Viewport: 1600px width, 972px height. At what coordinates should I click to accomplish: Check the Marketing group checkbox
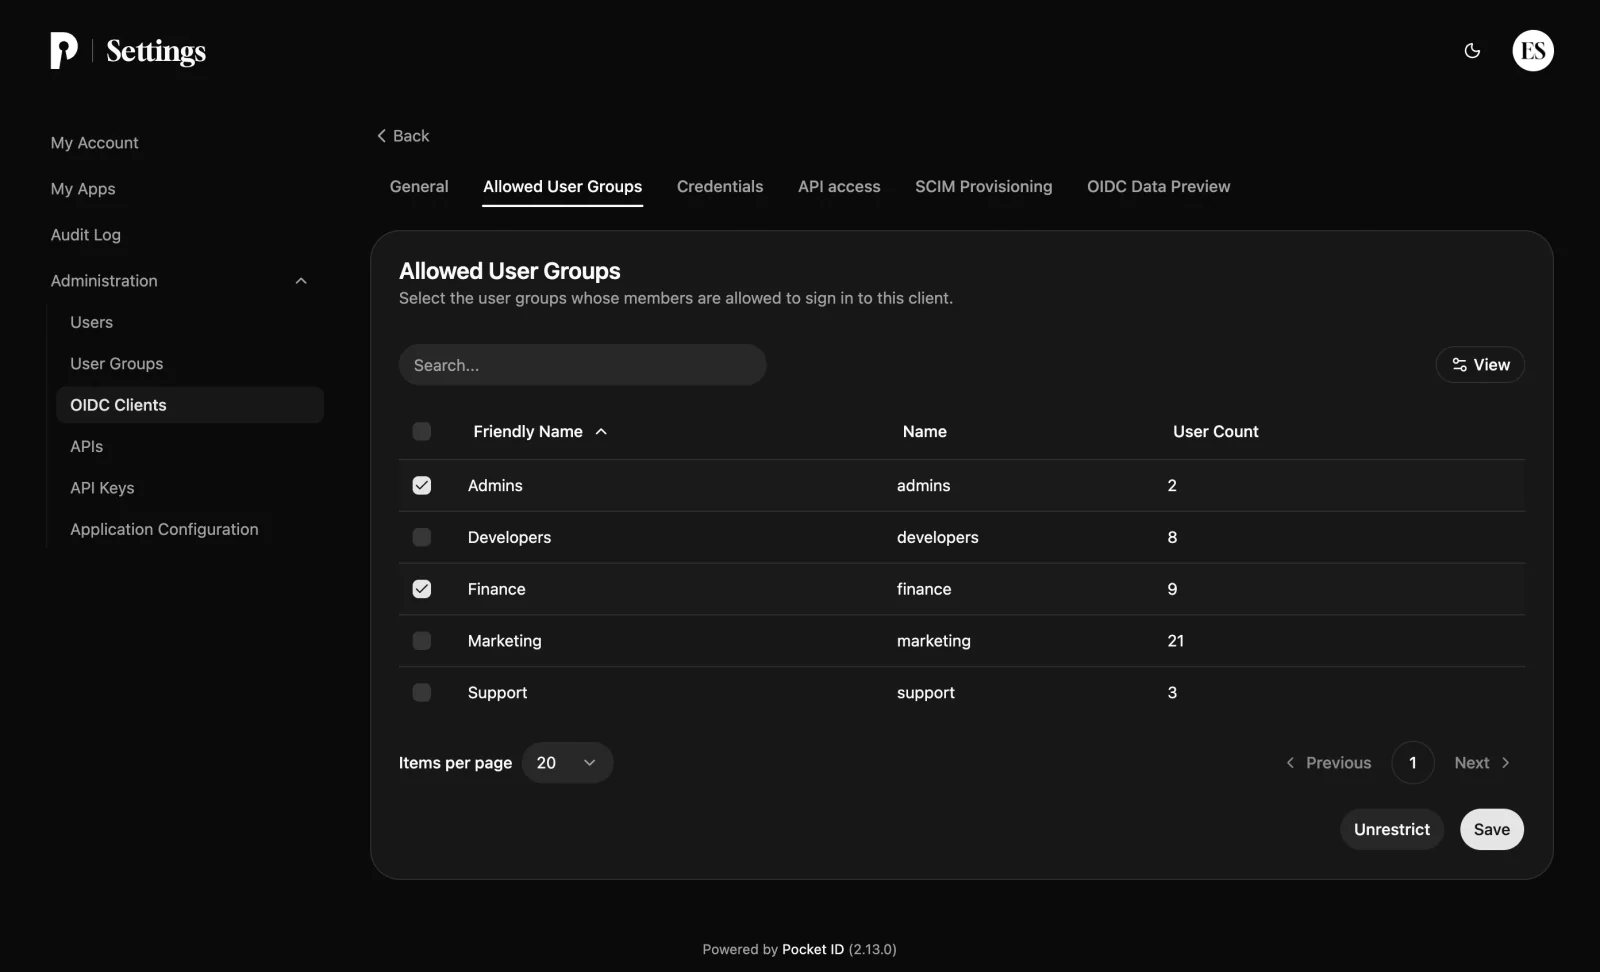(422, 641)
